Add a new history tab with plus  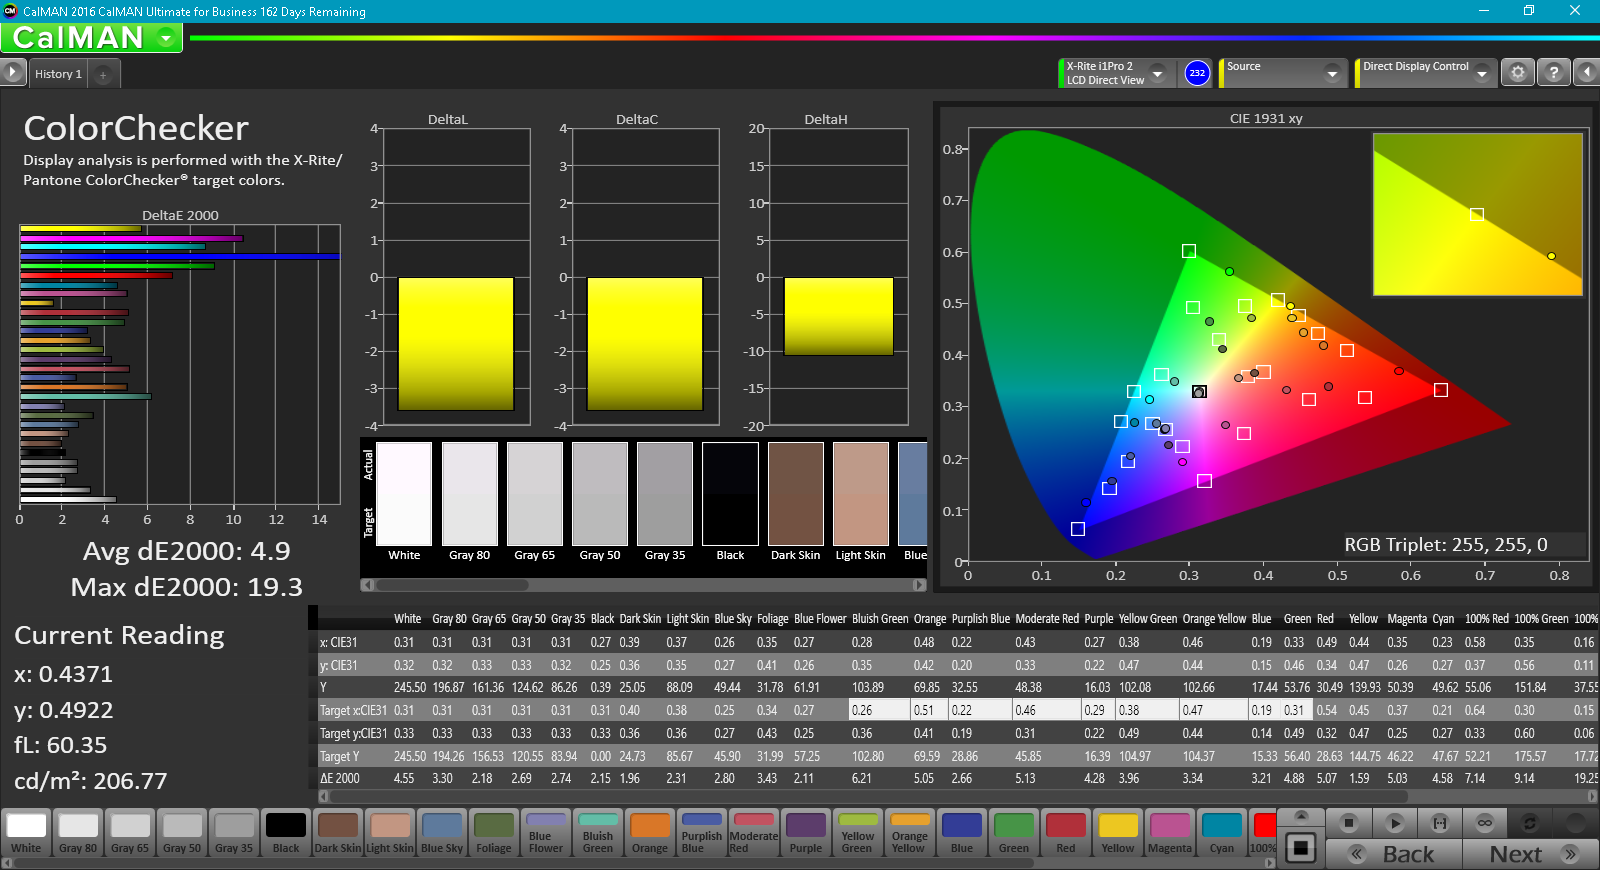pyautogui.click(x=102, y=74)
